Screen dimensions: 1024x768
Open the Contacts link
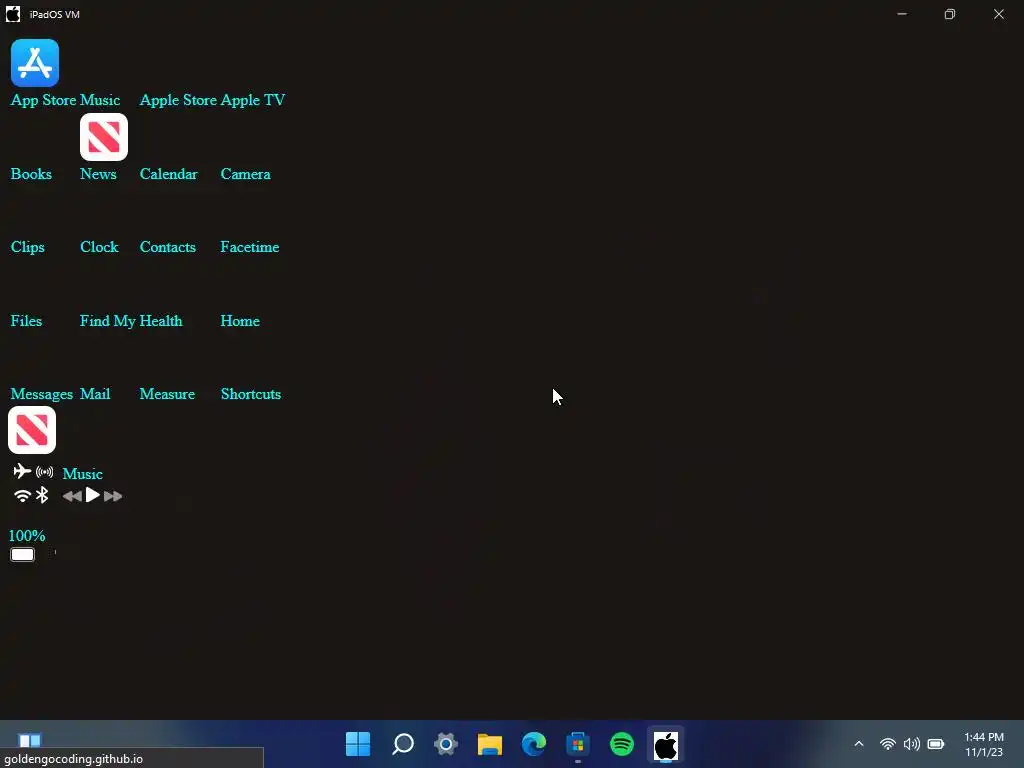pos(168,247)
